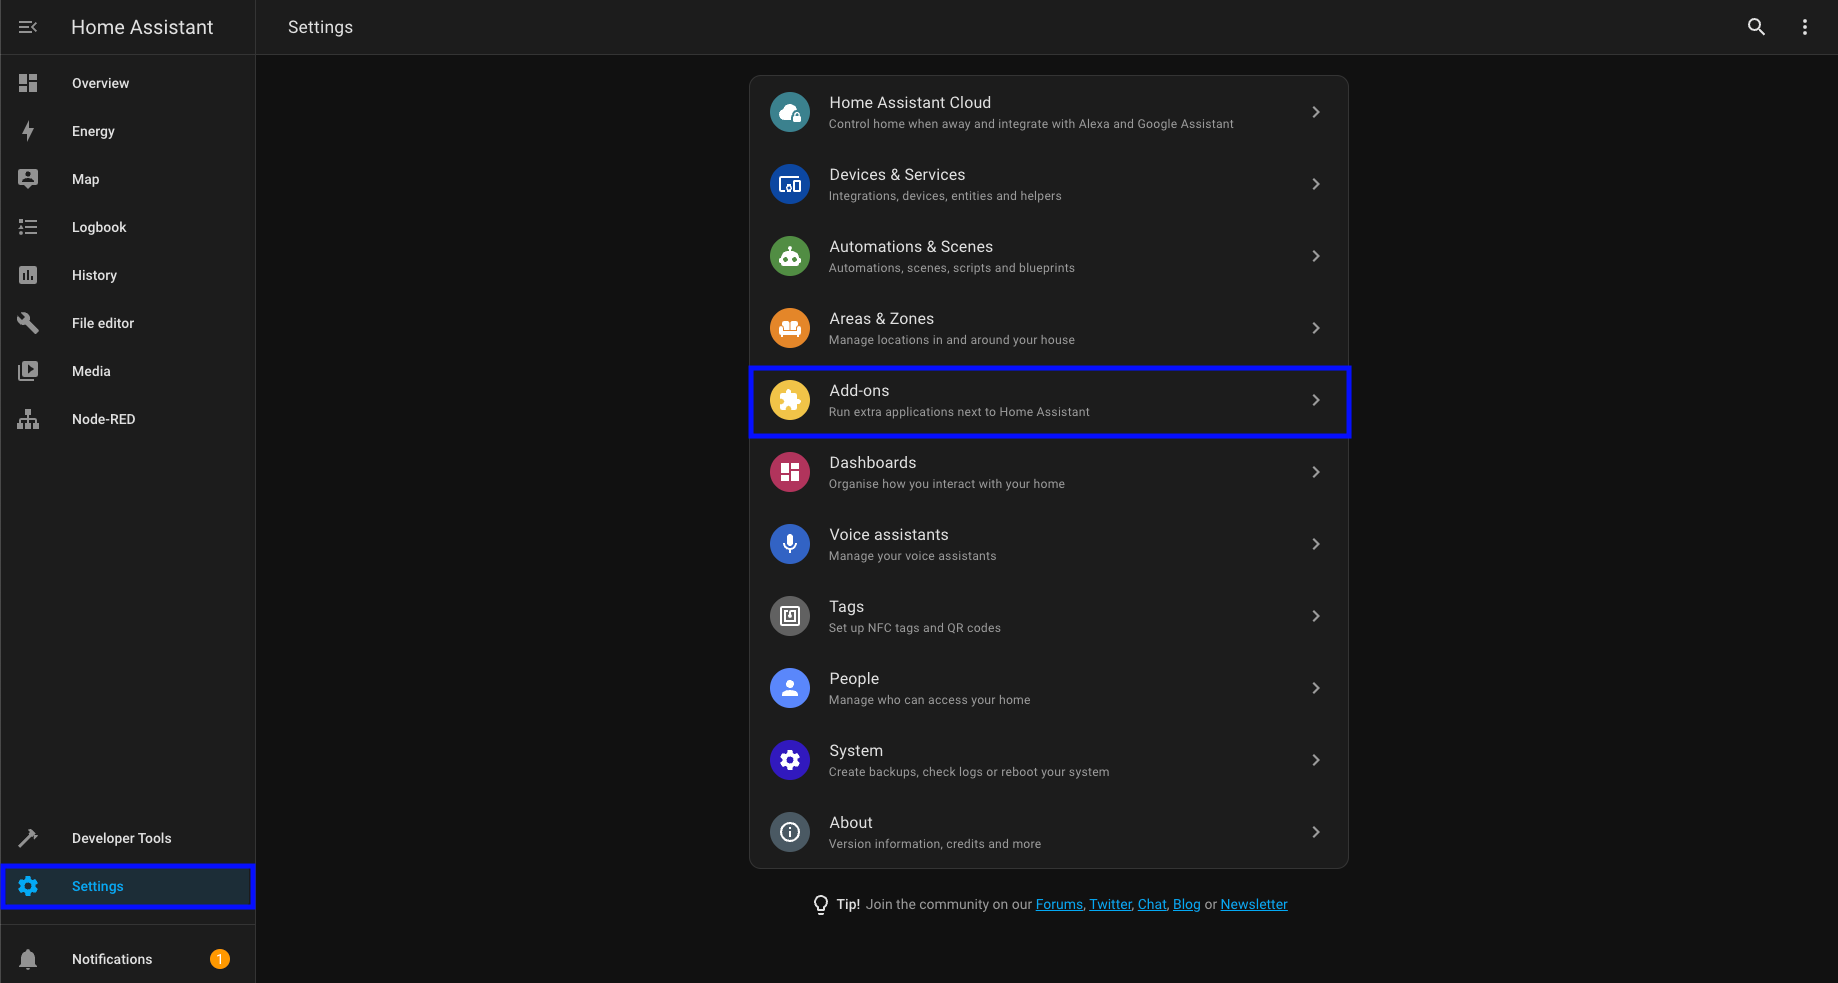Expand the System row chevron
The image size is (1838, 983).
pyautogui.click(x=1316, y=760)
